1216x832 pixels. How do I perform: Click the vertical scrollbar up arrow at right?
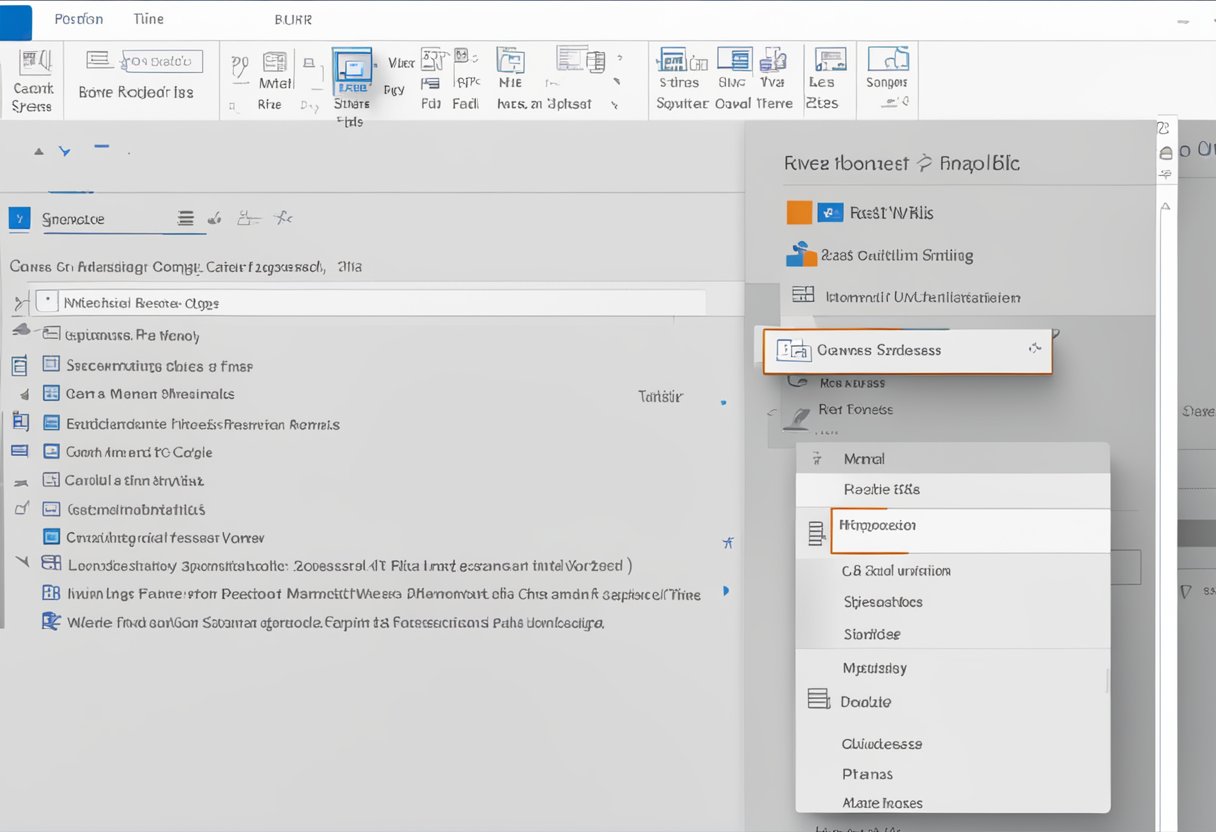click(x=1166, y=208)
